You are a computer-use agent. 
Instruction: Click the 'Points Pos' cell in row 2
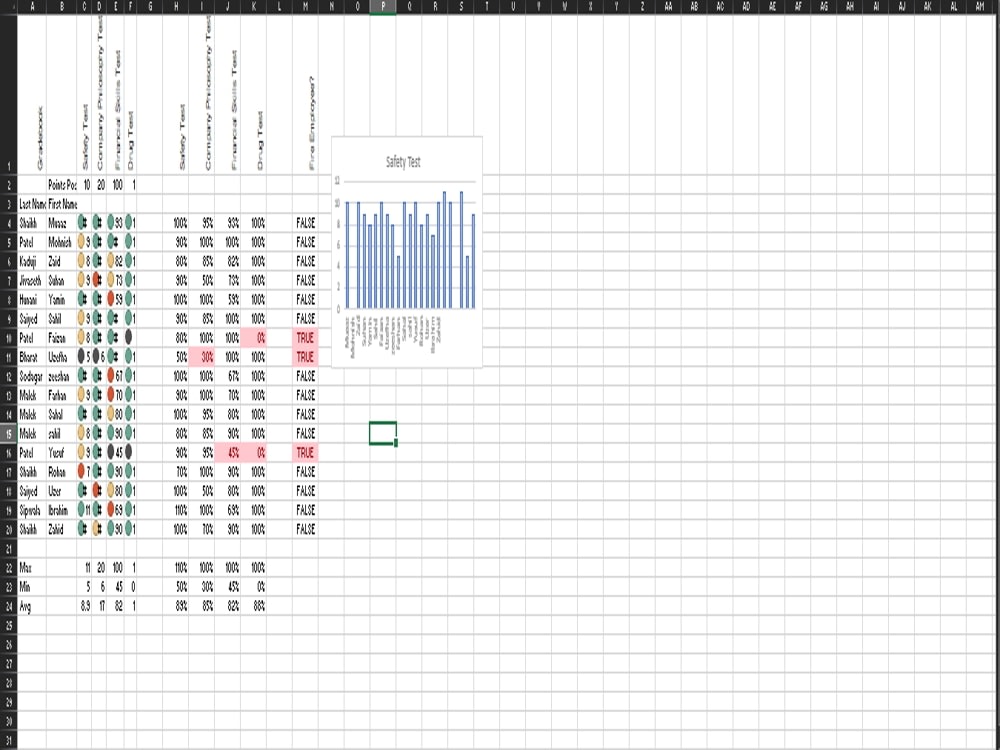point(62,184)
